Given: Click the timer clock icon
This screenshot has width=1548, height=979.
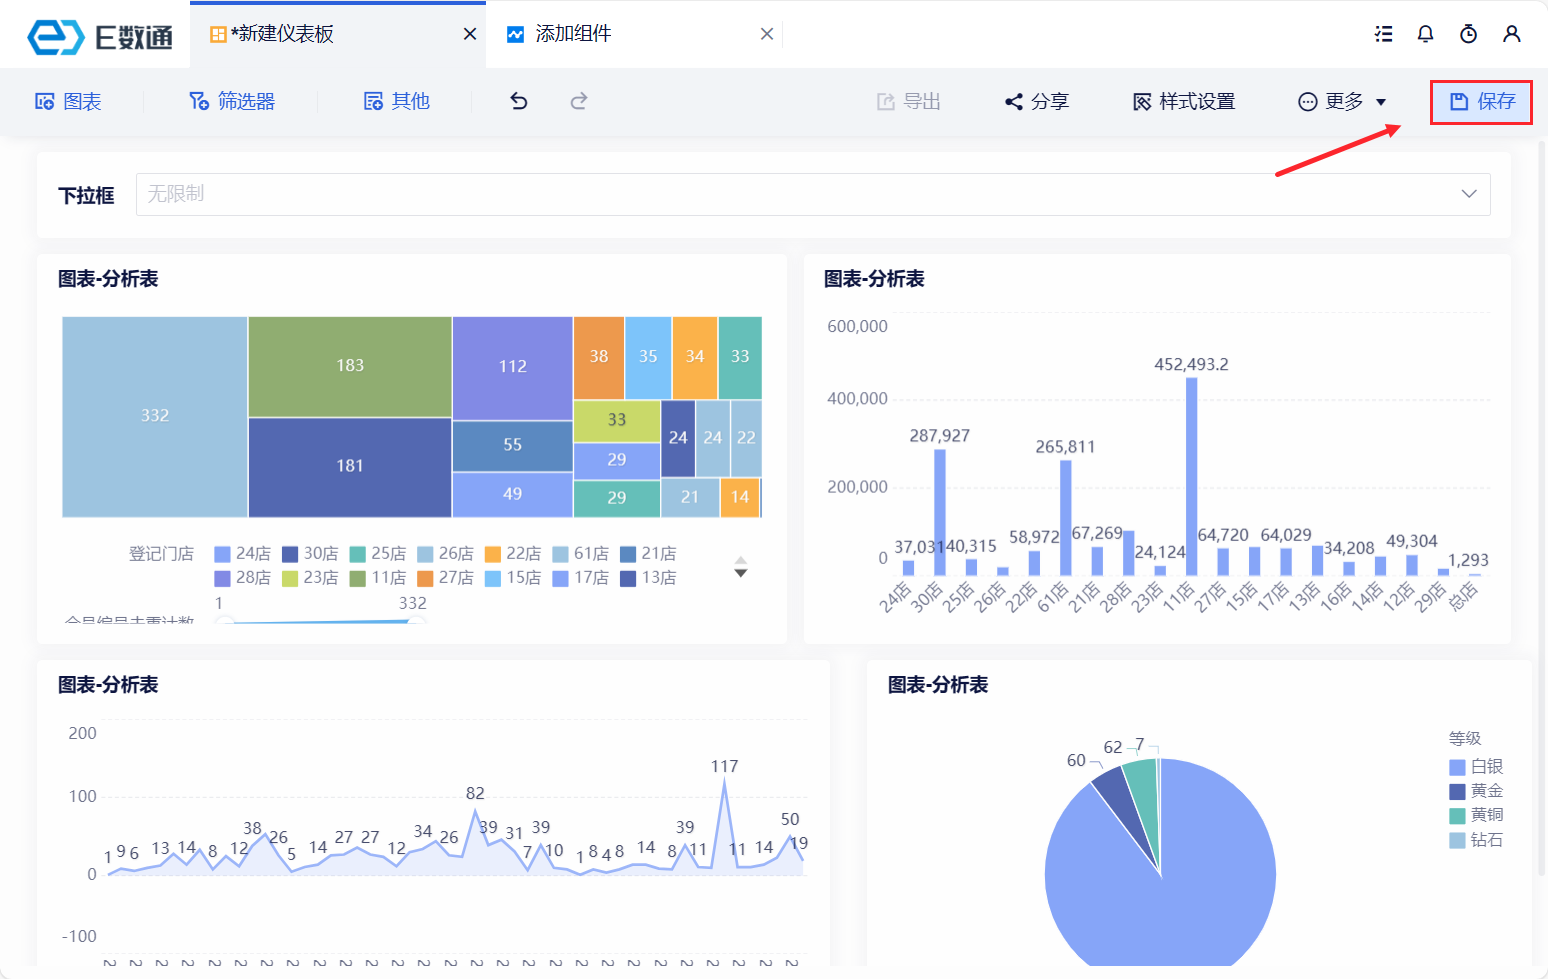Looking at the screenshot, I should coord(1469,34).
